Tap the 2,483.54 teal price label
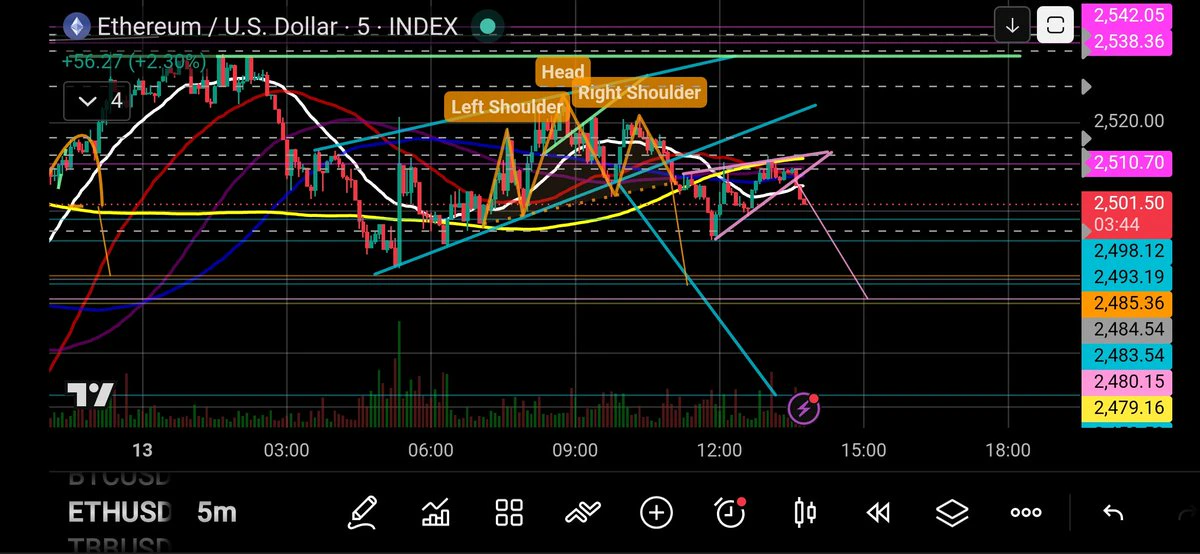Viewport: 1200px width, 554px height. pyautogui.click(x=1125, y=355)
